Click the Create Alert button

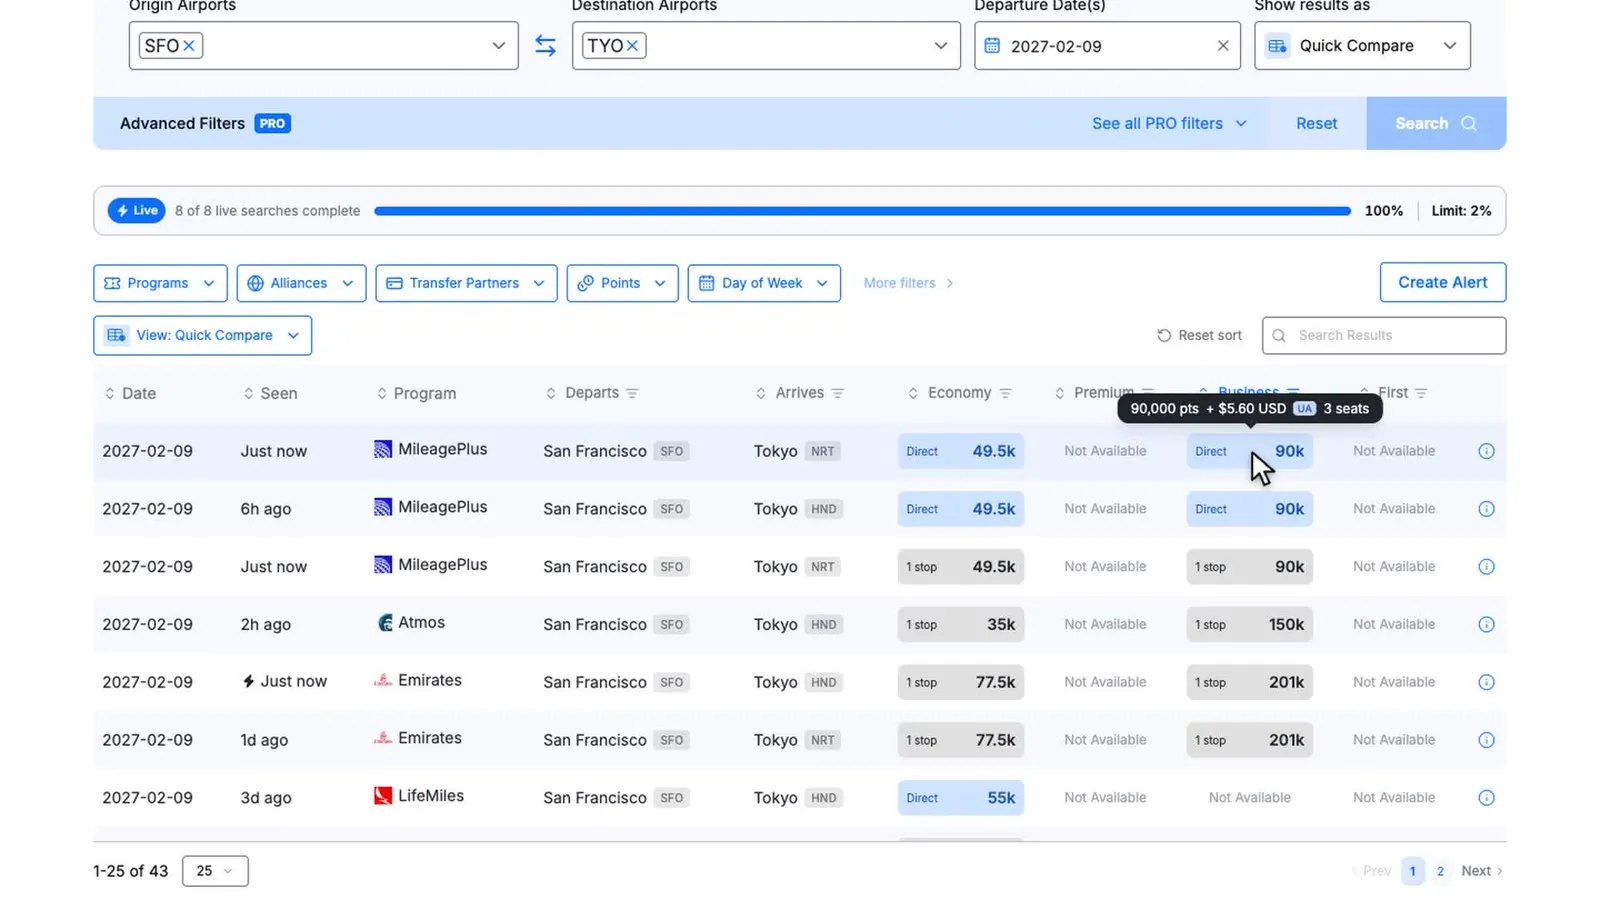pyautogui.click(x=1442, y=282)
